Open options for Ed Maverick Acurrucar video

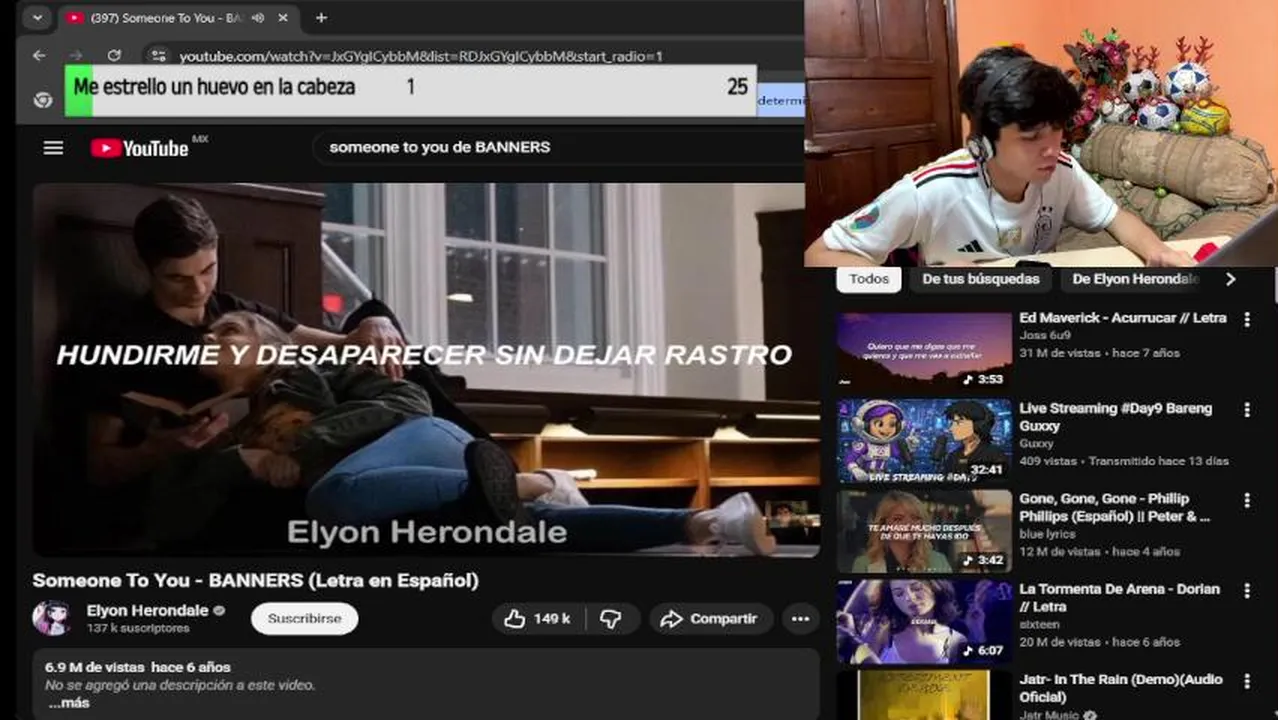tap(1246, 320)
